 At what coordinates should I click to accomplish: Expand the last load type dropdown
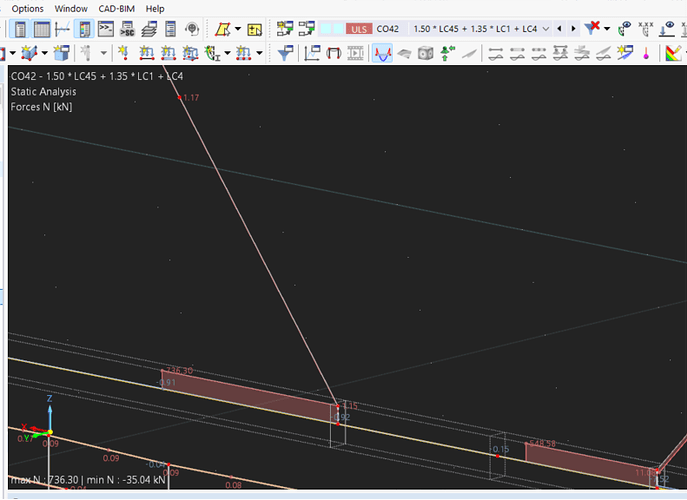click(259, 53)
